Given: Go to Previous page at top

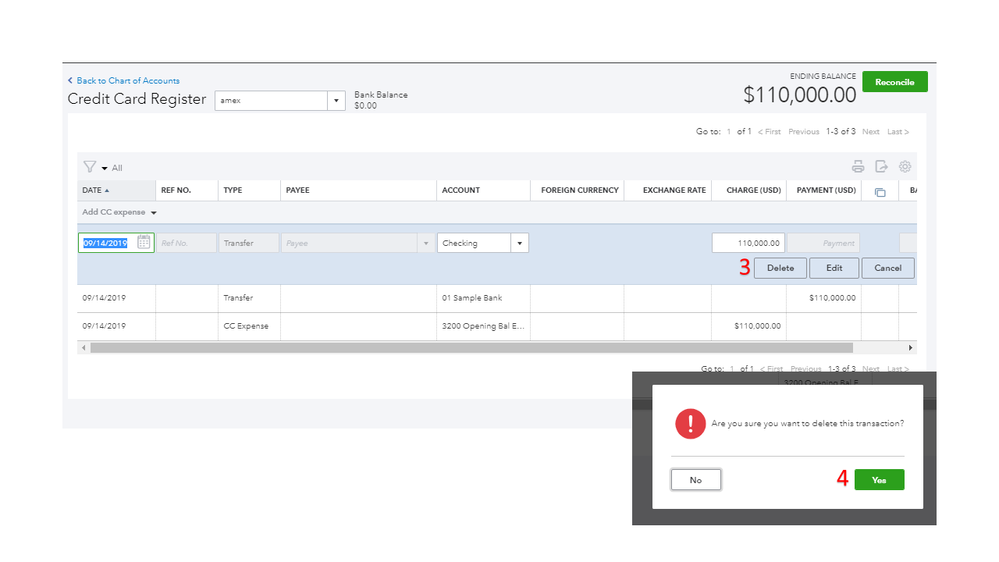Looking at the screenshot, I should click(x=803, y=132).
